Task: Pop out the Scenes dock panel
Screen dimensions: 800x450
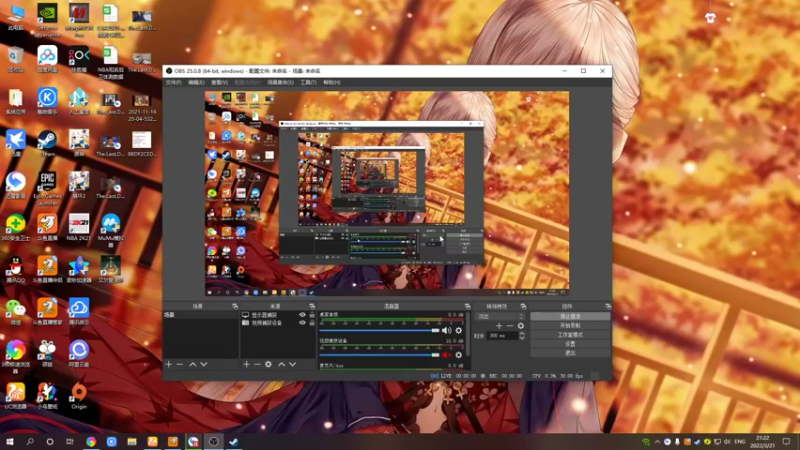Action: pos(235,306)
